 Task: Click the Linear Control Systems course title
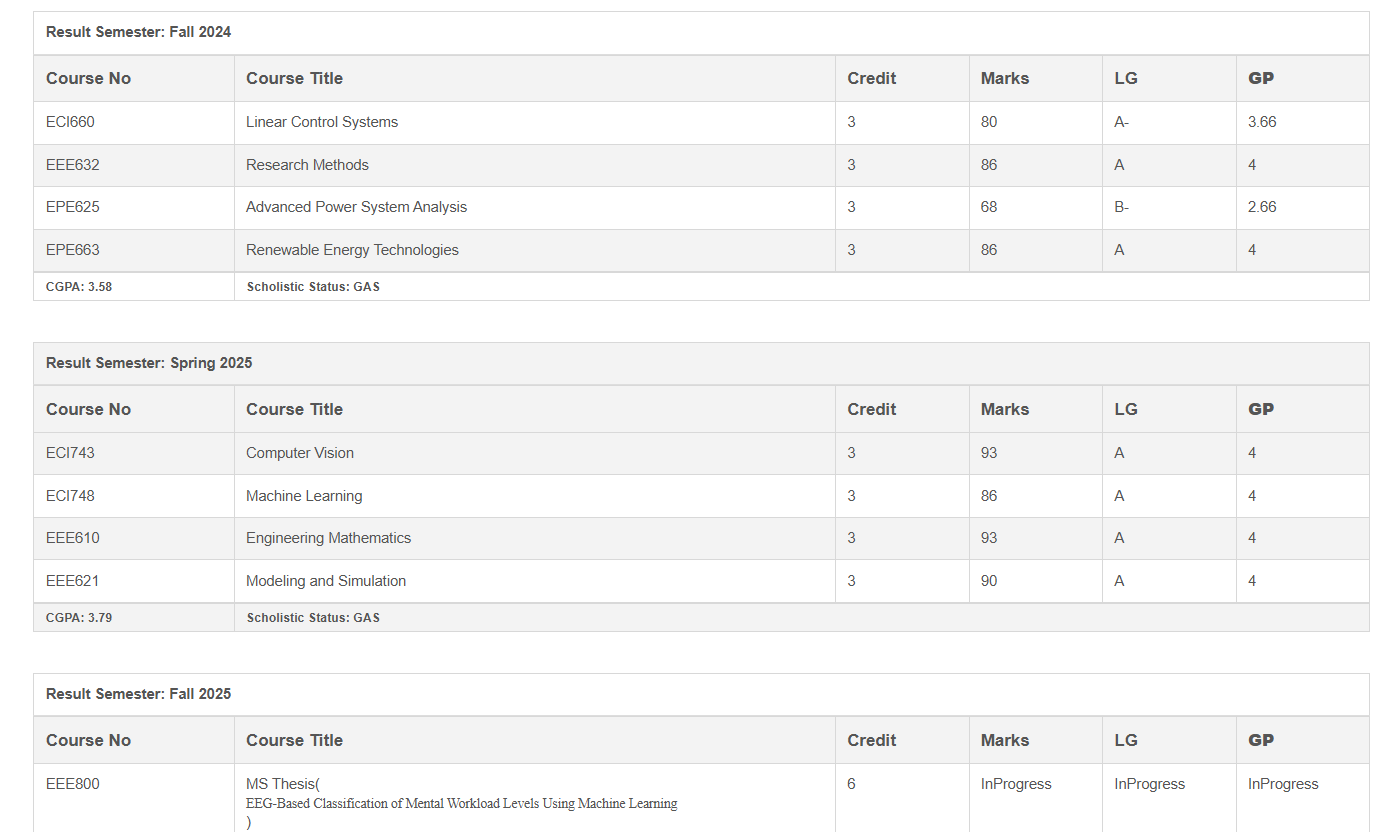click(x=322, y=122)
